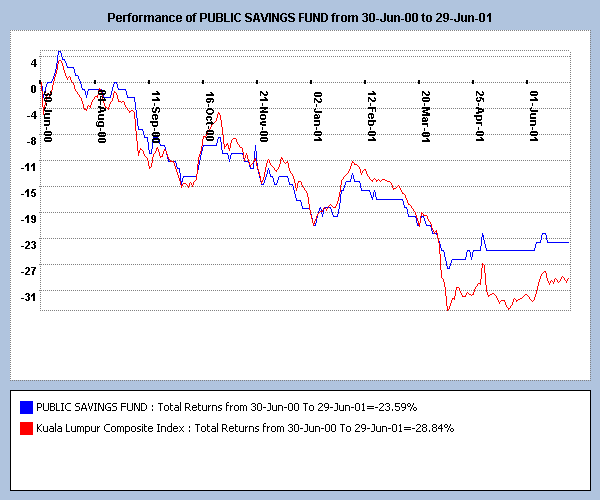
Task: Click the 16-Oct-00 date axis label
Action: click(x=210, y=116)
